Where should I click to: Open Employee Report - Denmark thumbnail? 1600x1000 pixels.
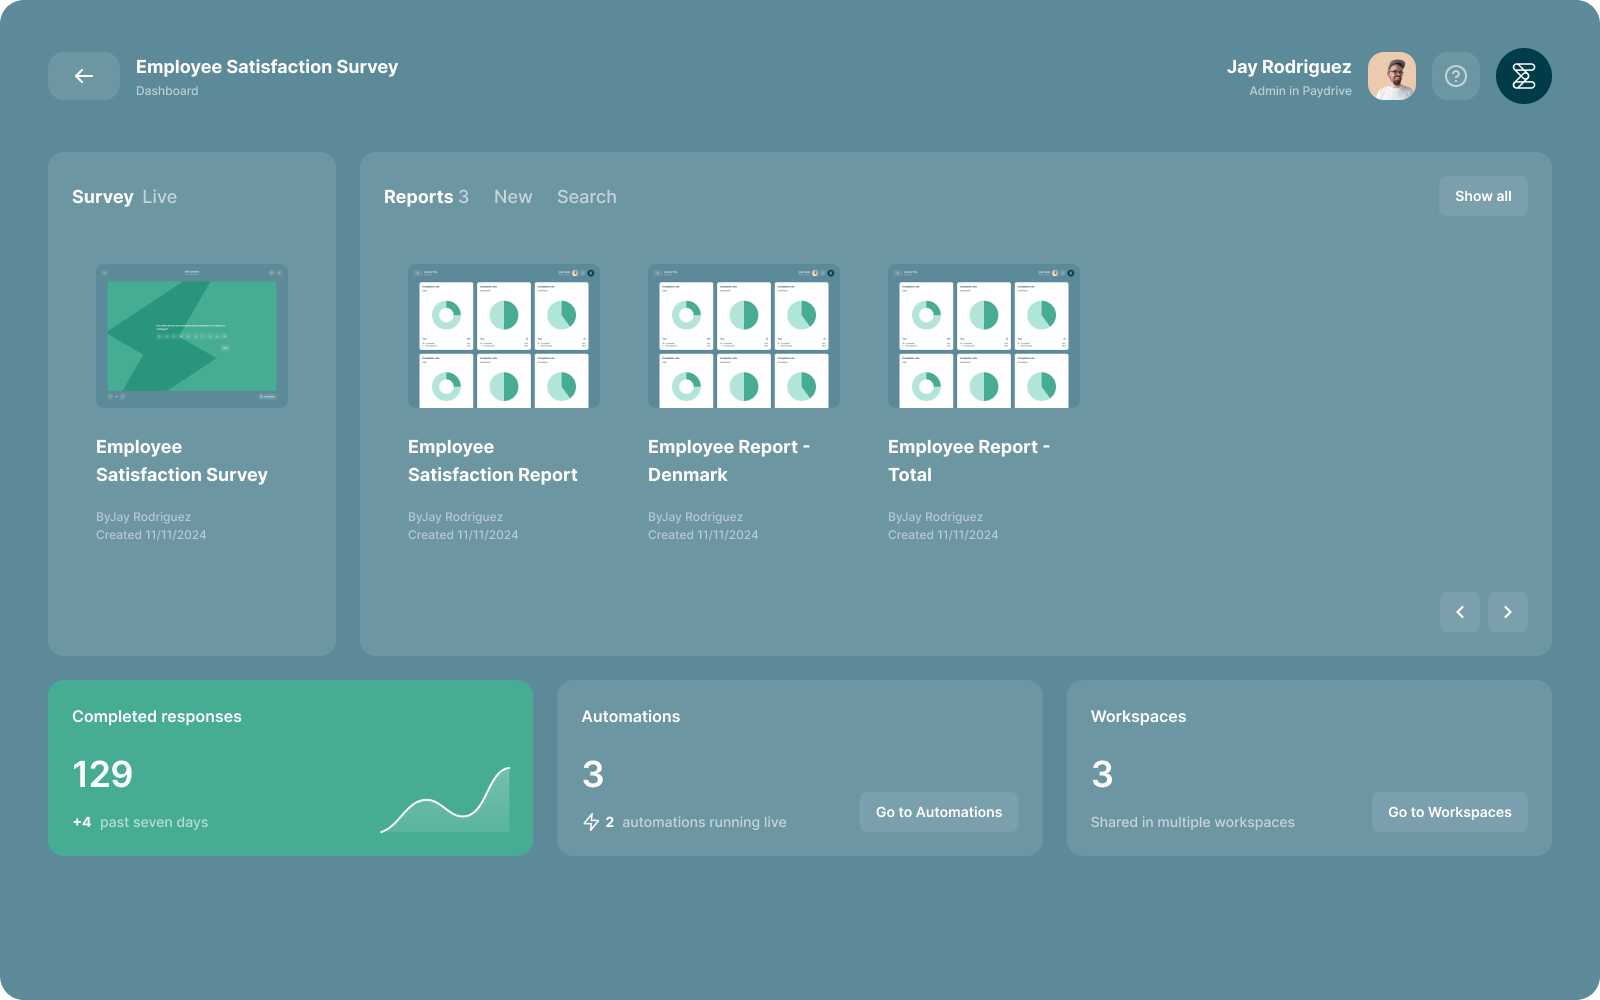(744, 336)
